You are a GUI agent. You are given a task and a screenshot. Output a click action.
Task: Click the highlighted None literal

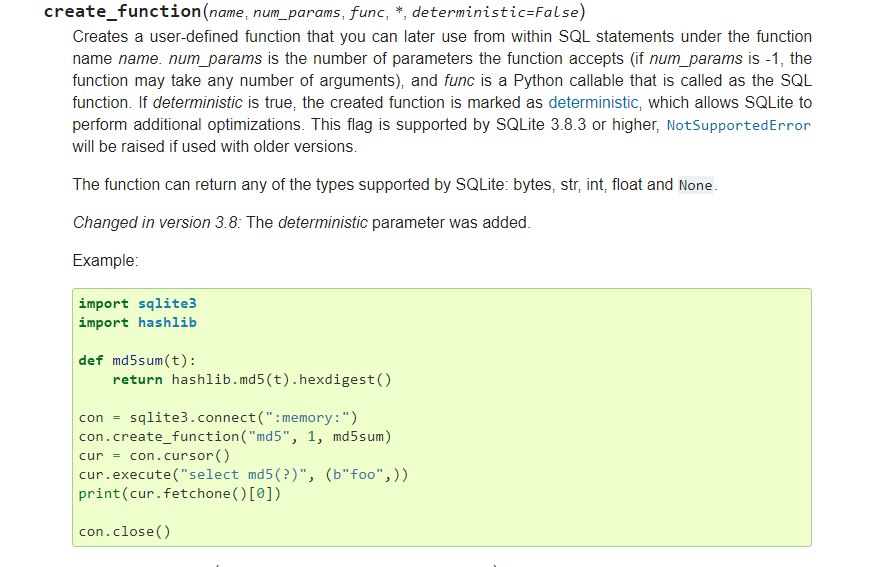[695, 185]
